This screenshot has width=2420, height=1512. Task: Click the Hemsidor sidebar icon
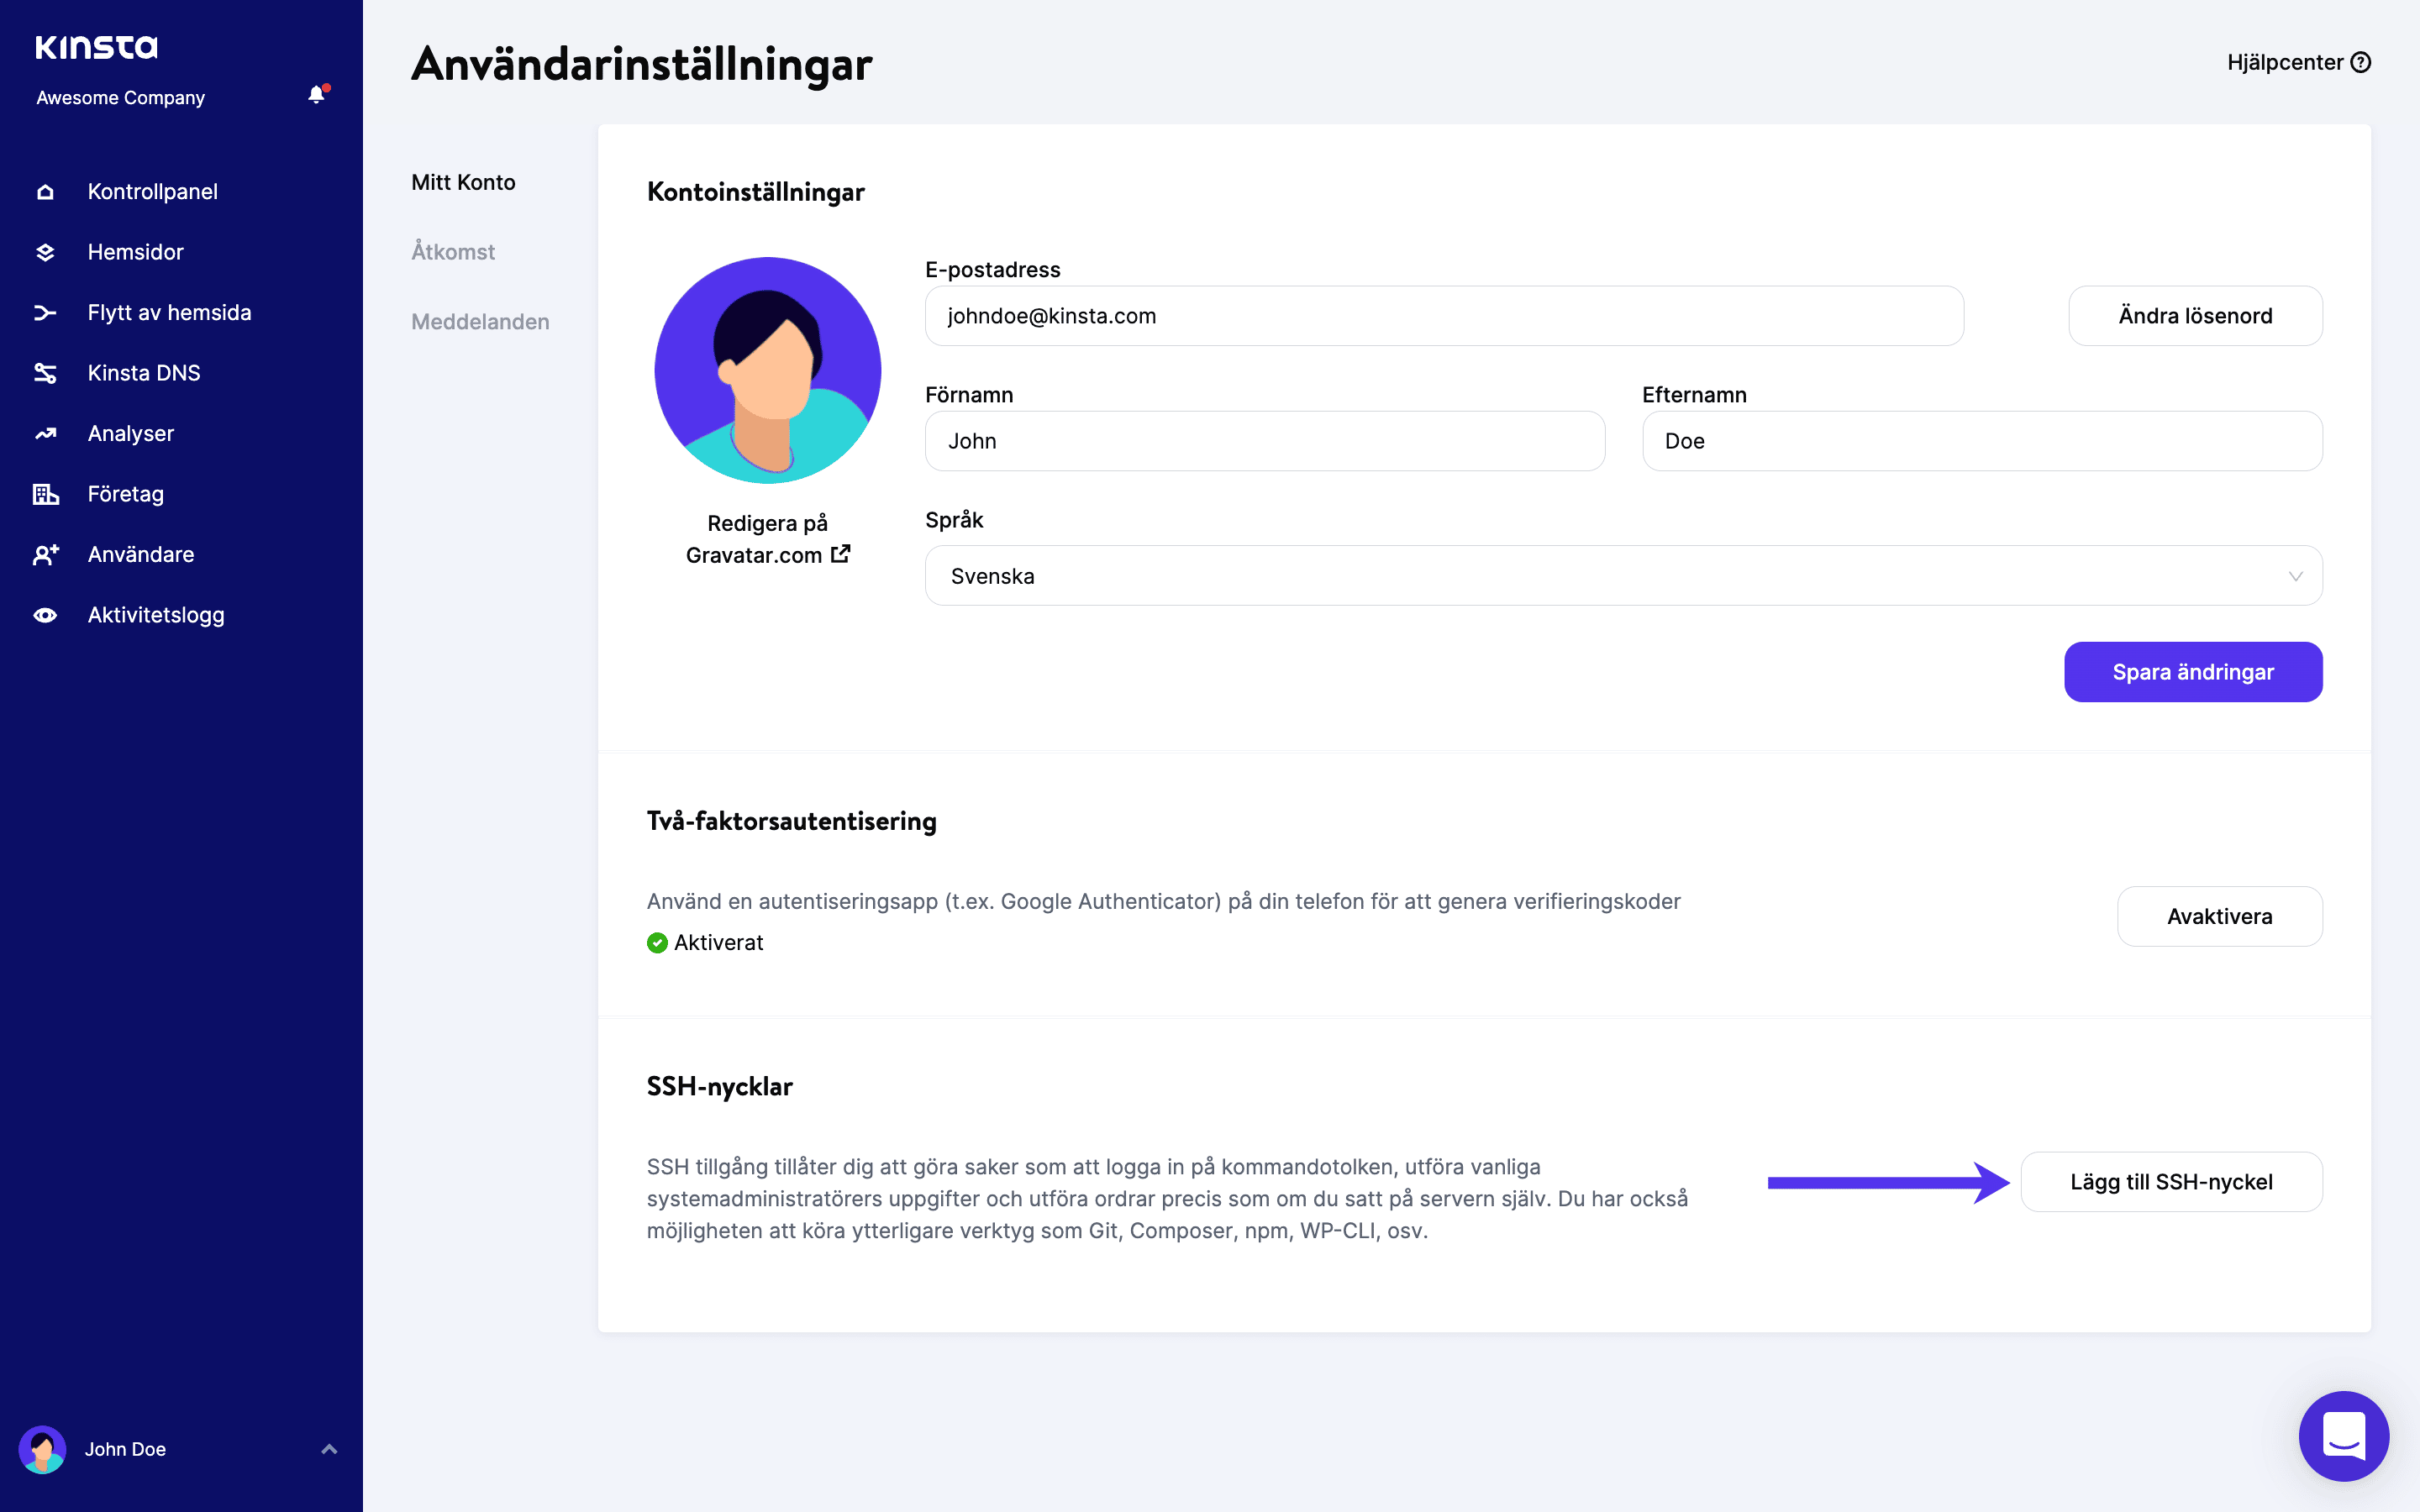45,253
